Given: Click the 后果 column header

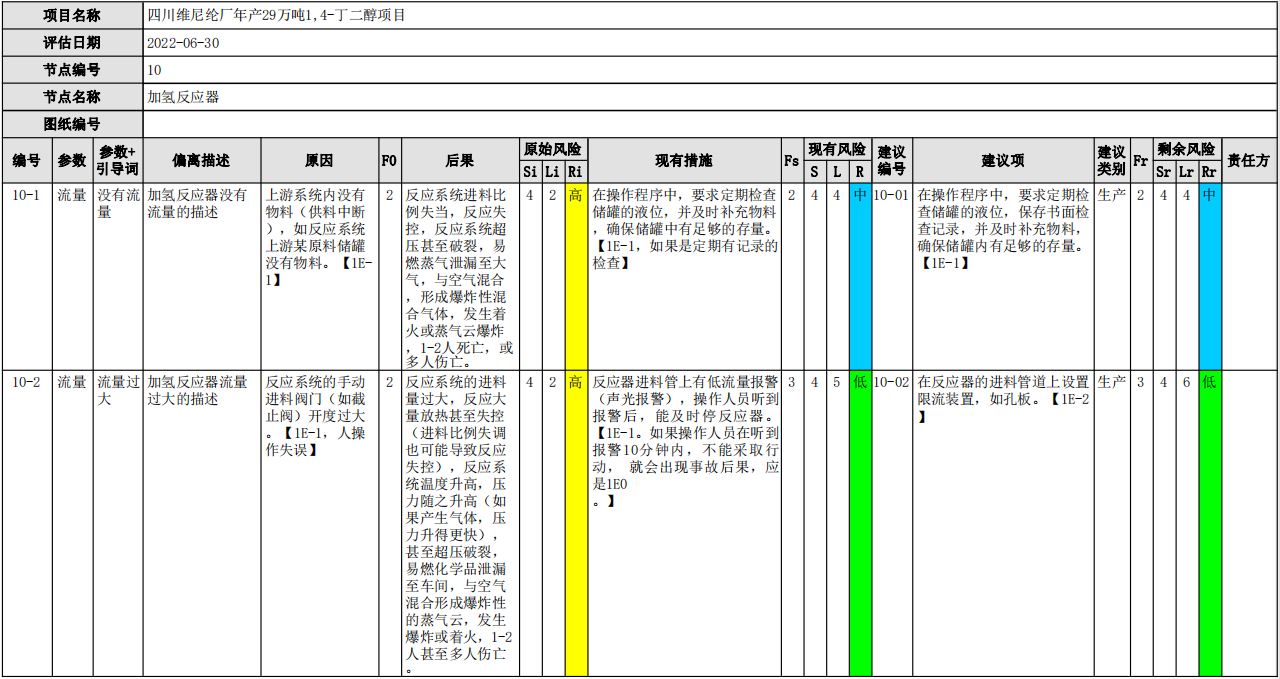Looking at the screenshot, I should pyautogui.click(x=460, y=160).
